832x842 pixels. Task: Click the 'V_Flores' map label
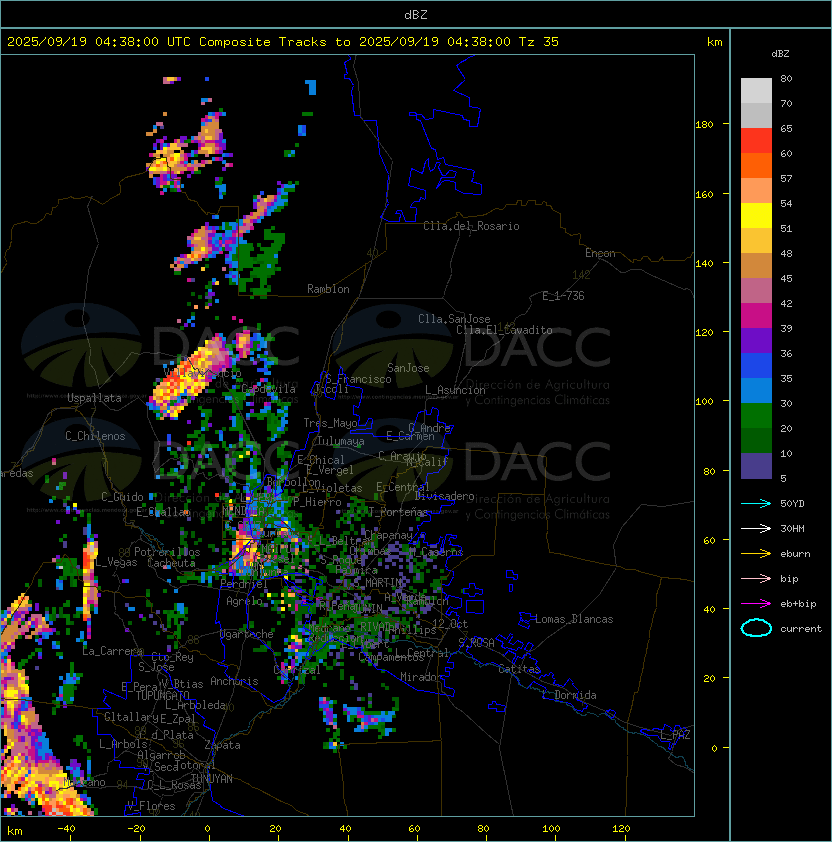click(x=151, y=806)
